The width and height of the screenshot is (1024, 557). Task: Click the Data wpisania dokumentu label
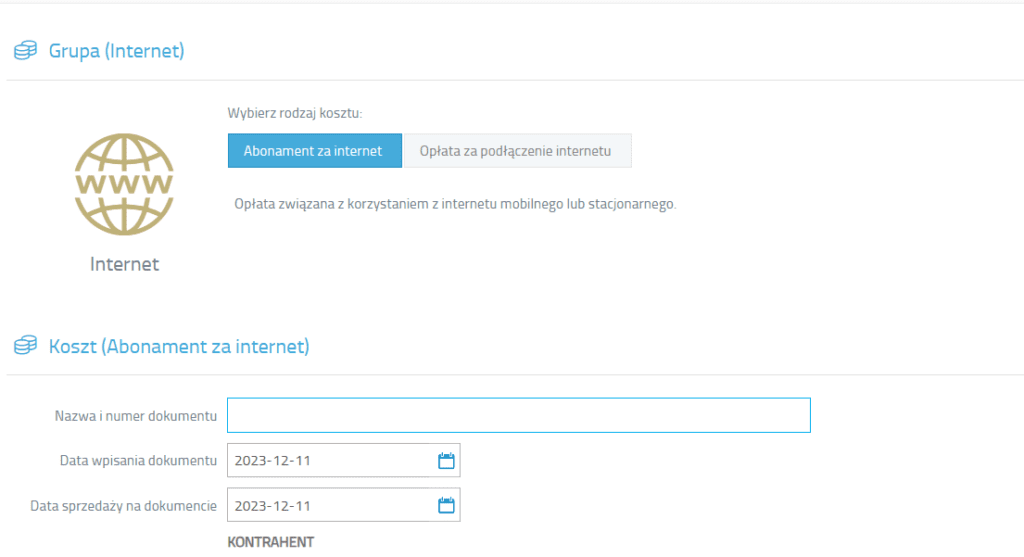pos(138,461)
